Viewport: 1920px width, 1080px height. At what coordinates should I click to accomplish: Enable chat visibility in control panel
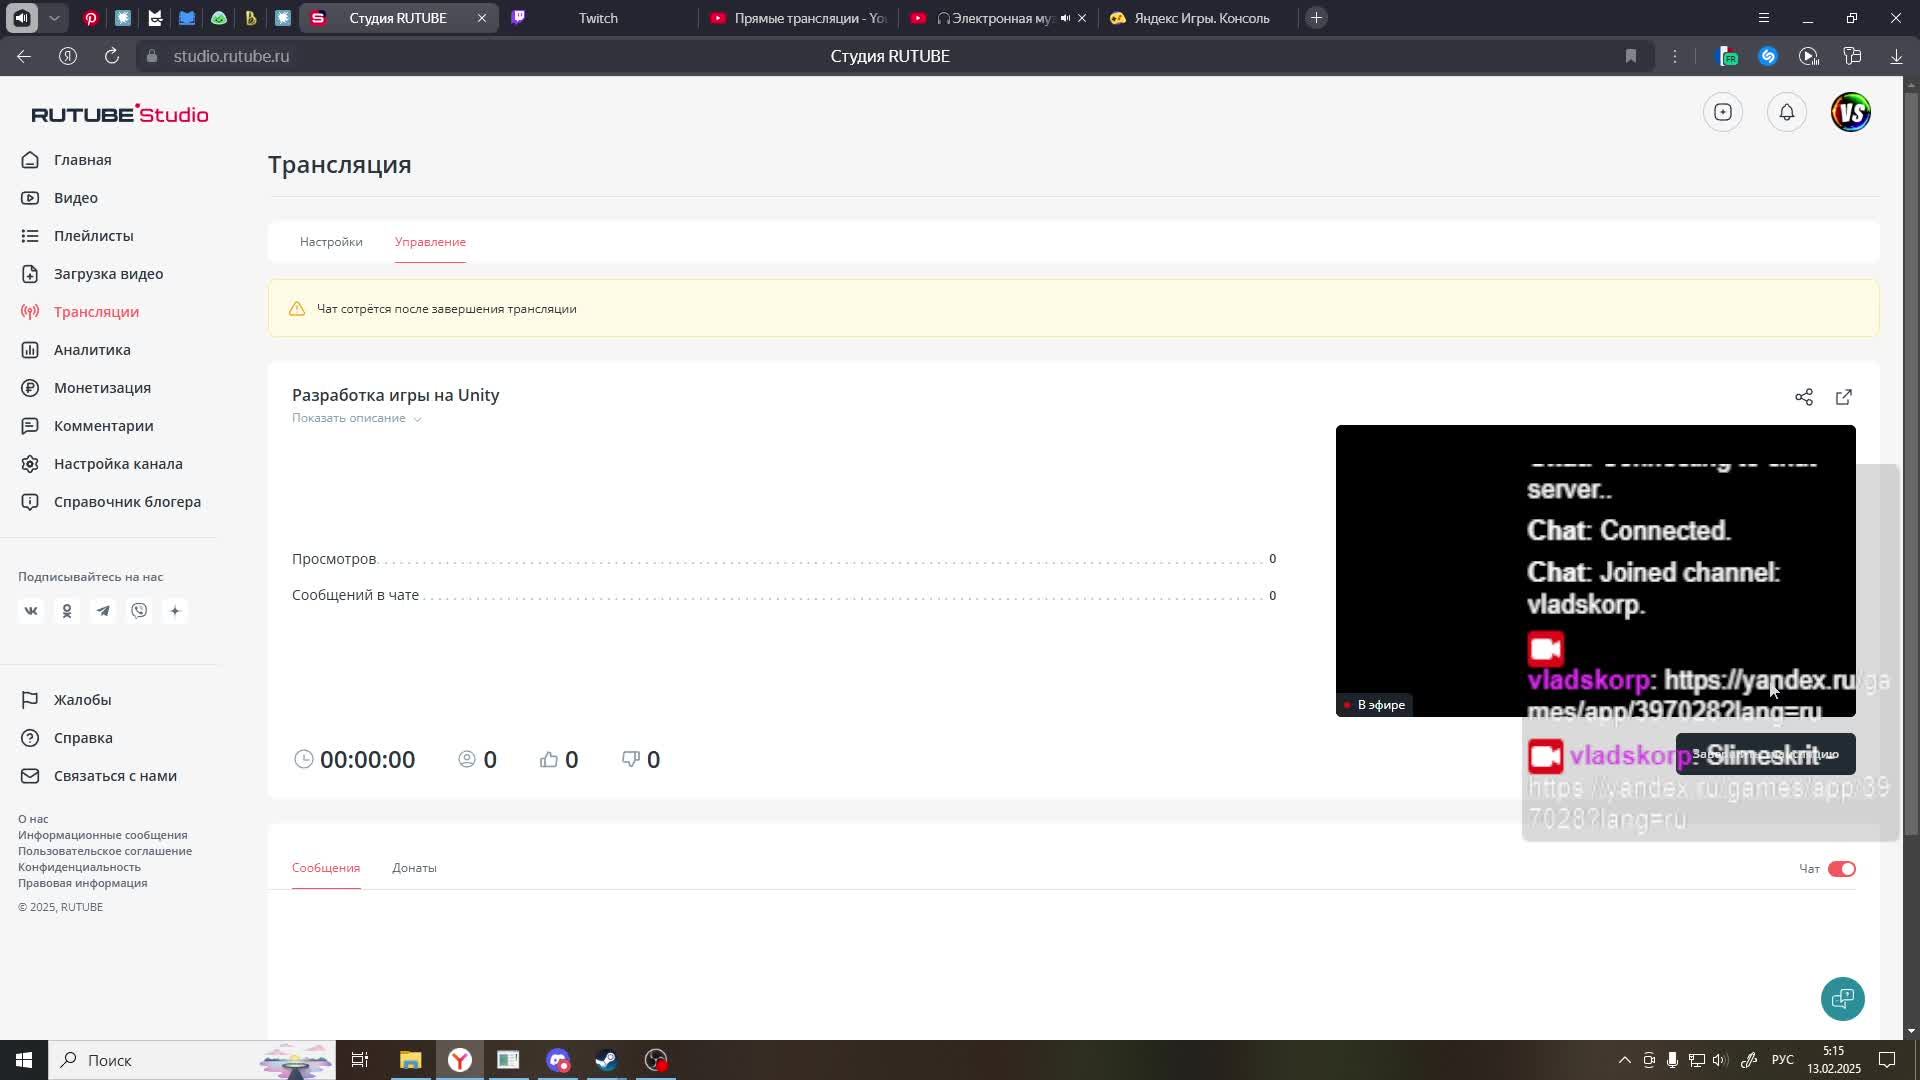[1842, 869]
